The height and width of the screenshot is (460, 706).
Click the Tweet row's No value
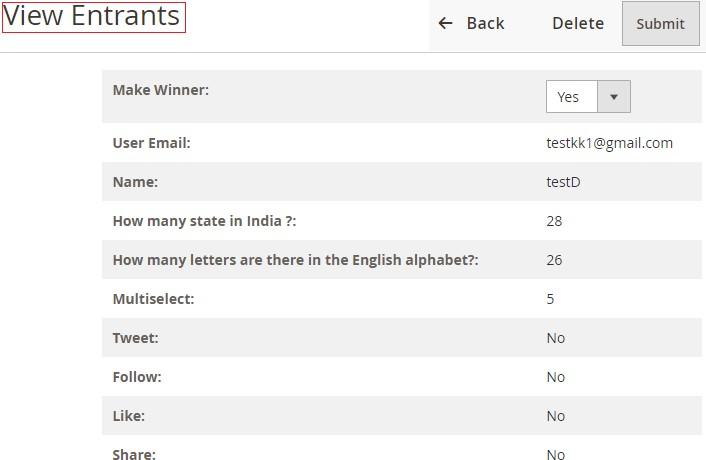[556, 338]
